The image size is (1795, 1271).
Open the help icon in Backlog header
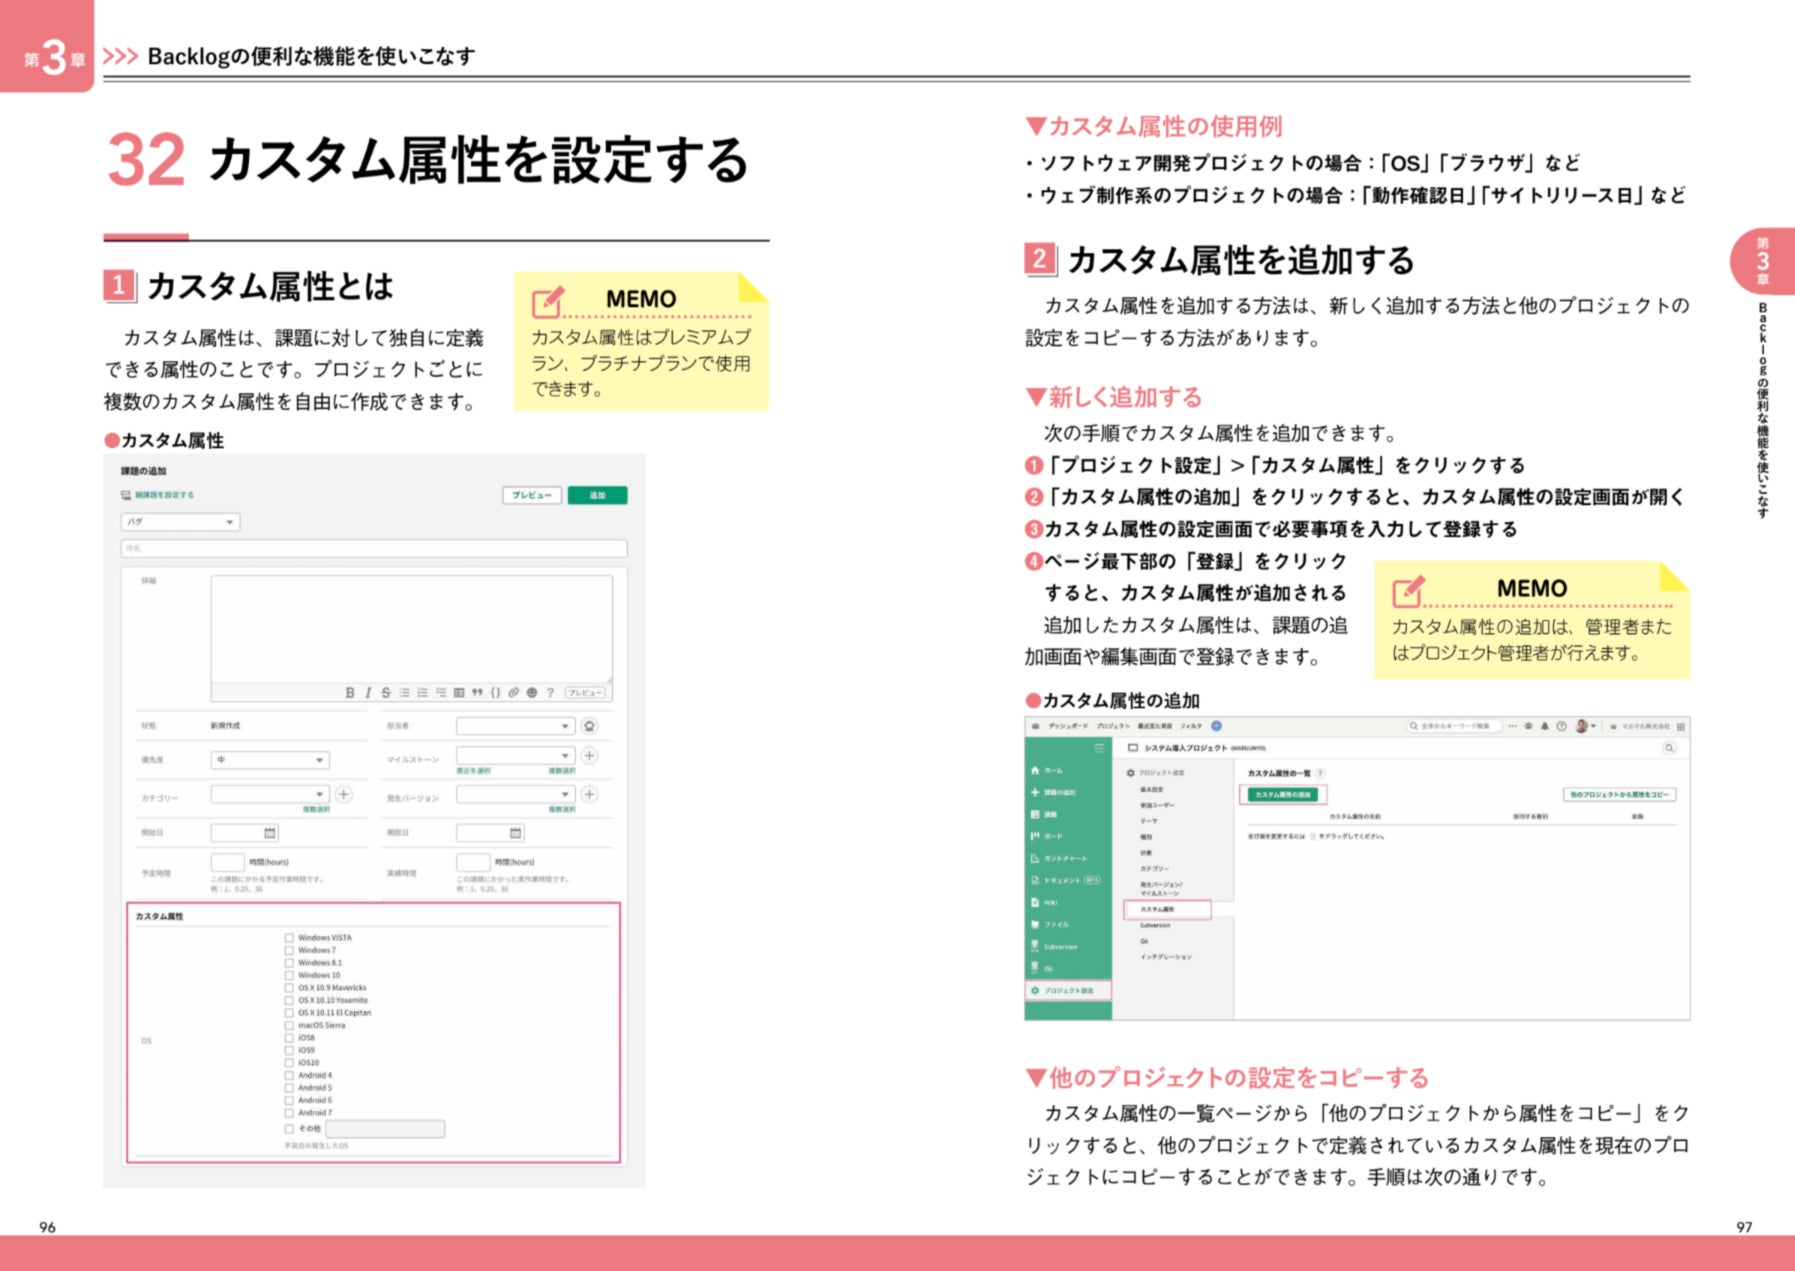(x=1561, y=726)
